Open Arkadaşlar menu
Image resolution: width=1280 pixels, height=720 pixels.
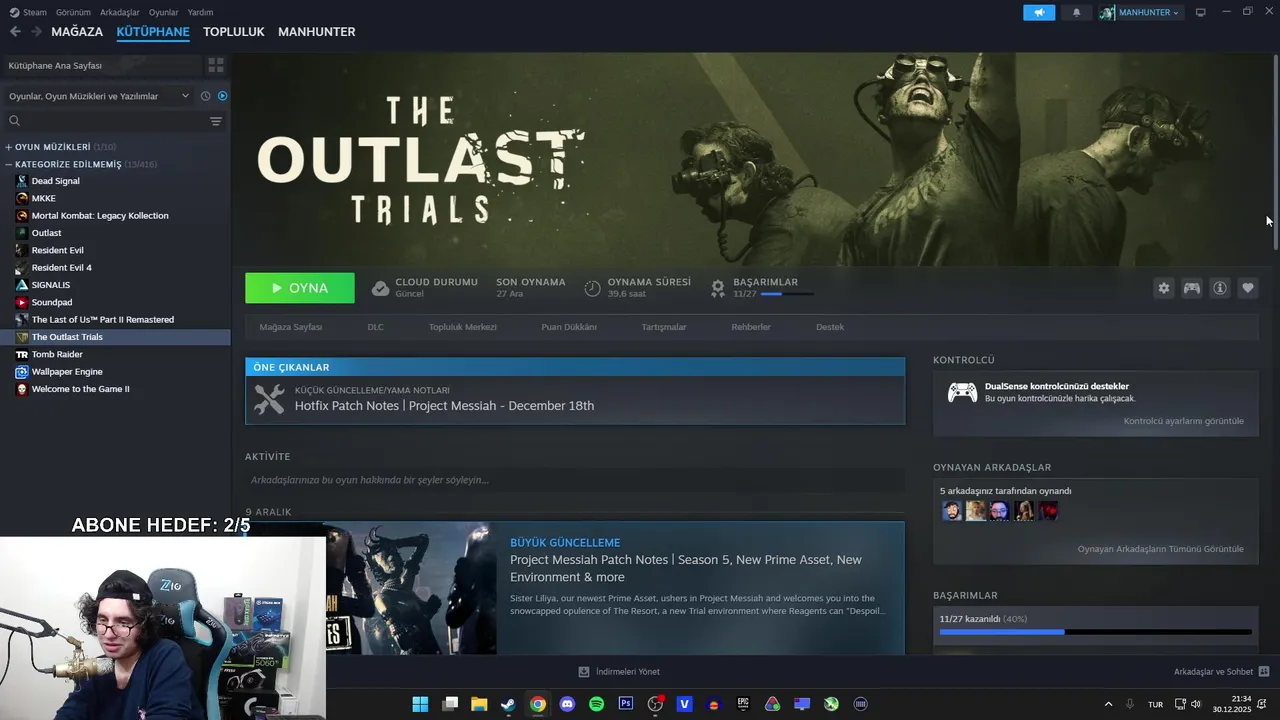point(120,12)
